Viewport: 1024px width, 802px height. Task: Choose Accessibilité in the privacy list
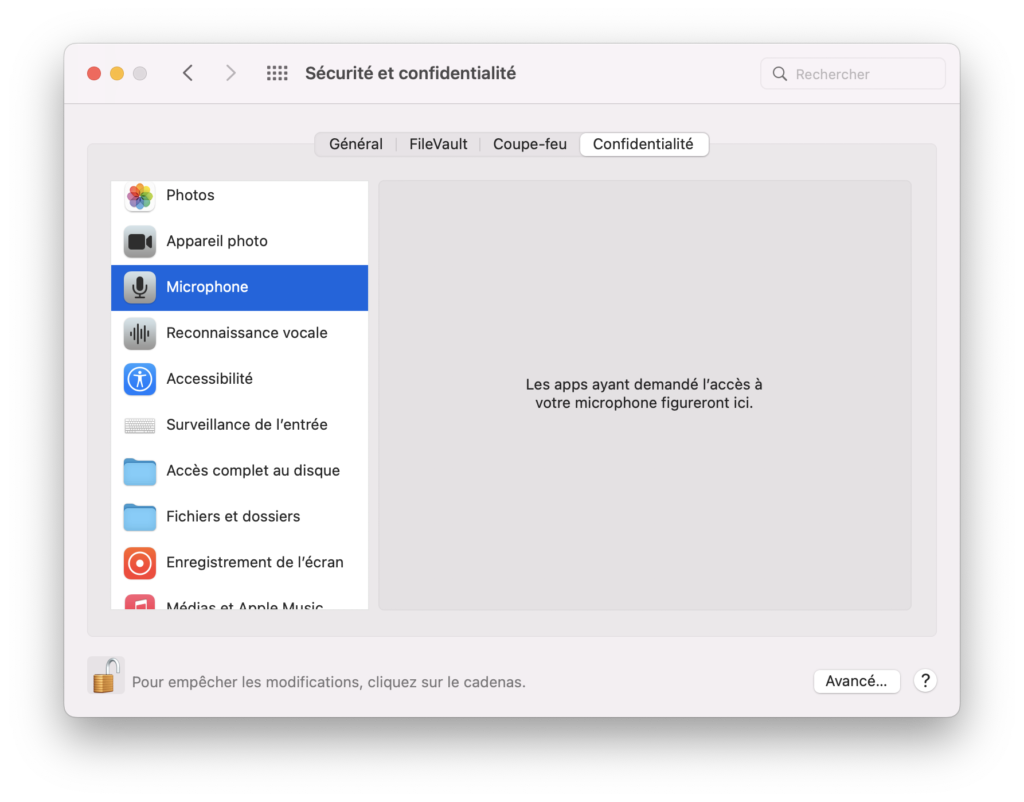(x=240, y=379)
